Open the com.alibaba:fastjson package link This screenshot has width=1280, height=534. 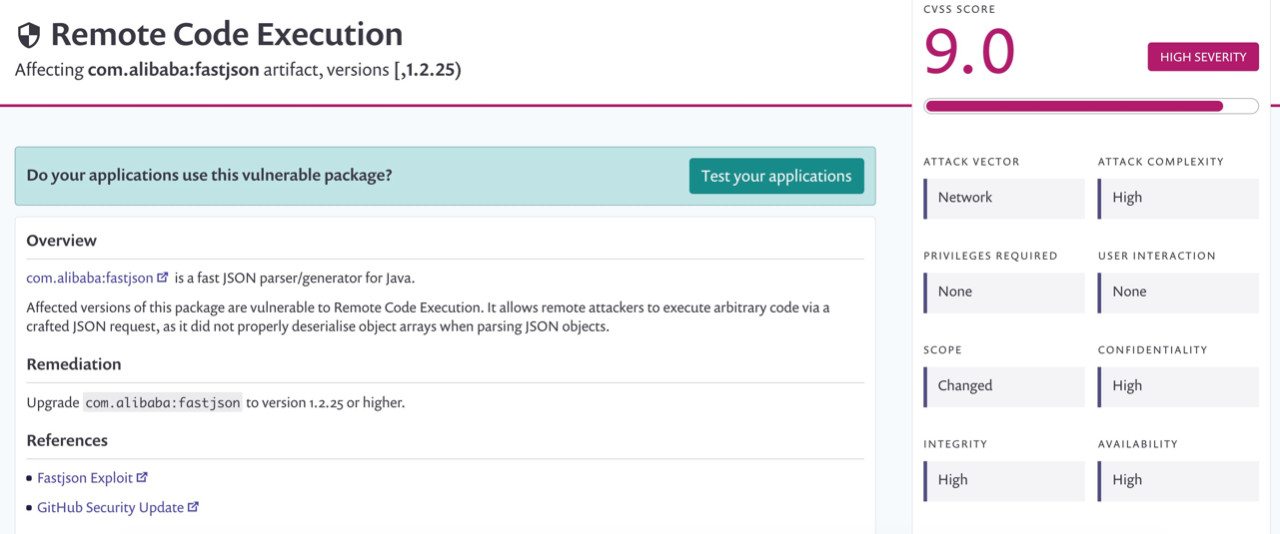pos(90,278)
